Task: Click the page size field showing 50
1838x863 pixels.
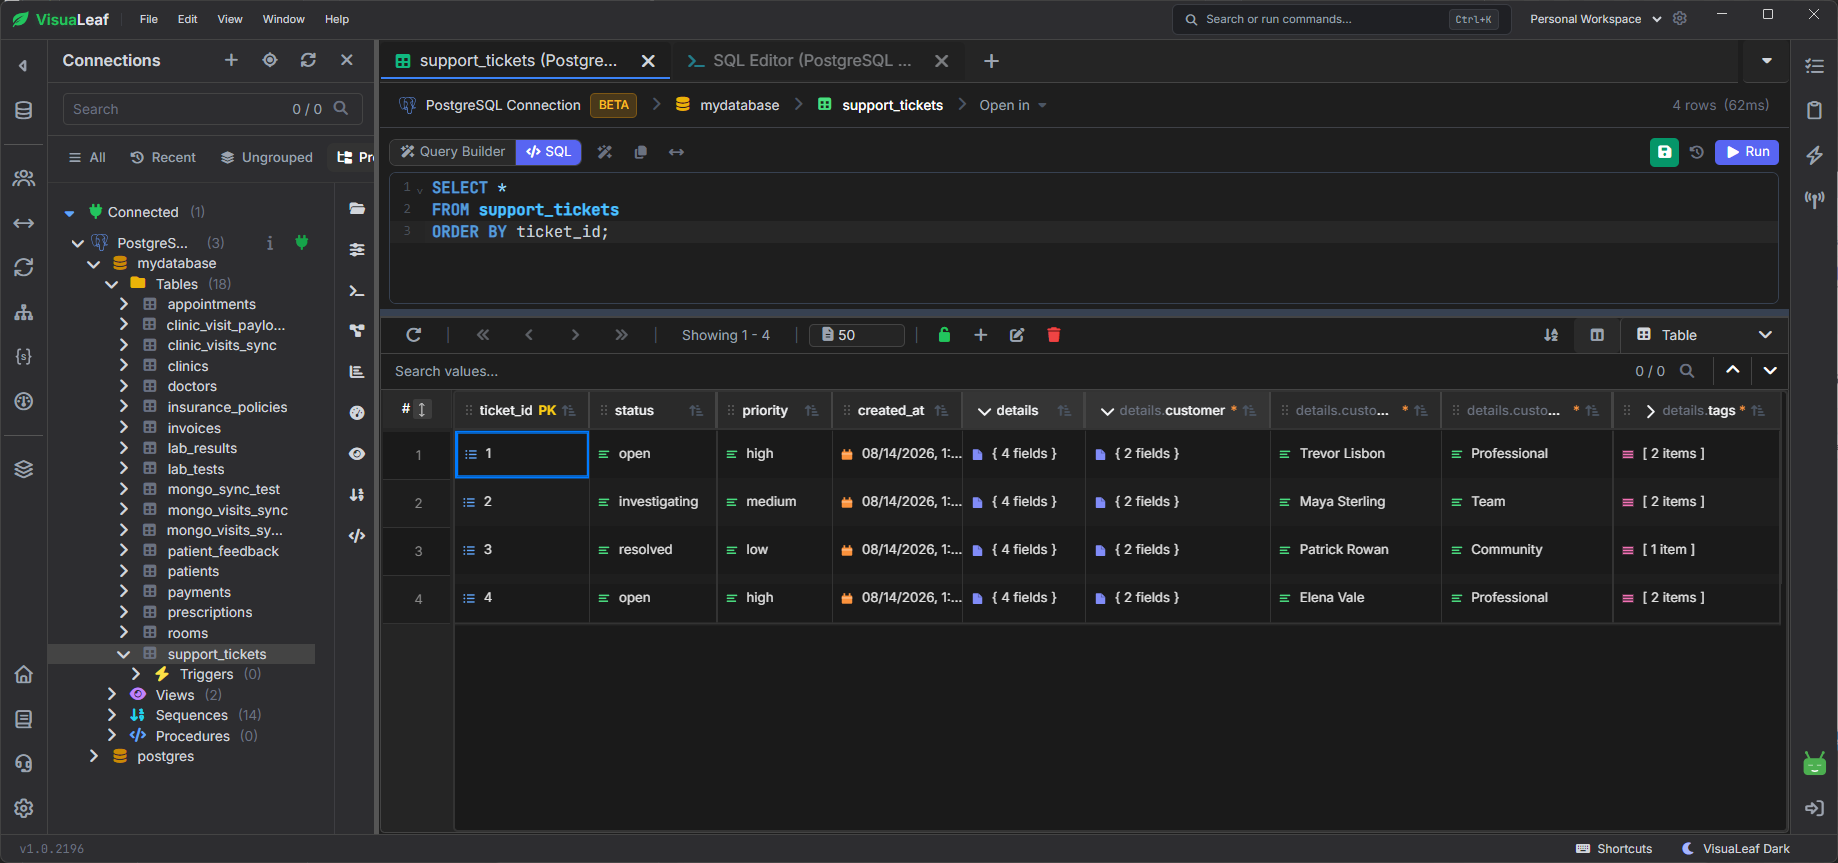Action: pos(857,335)
